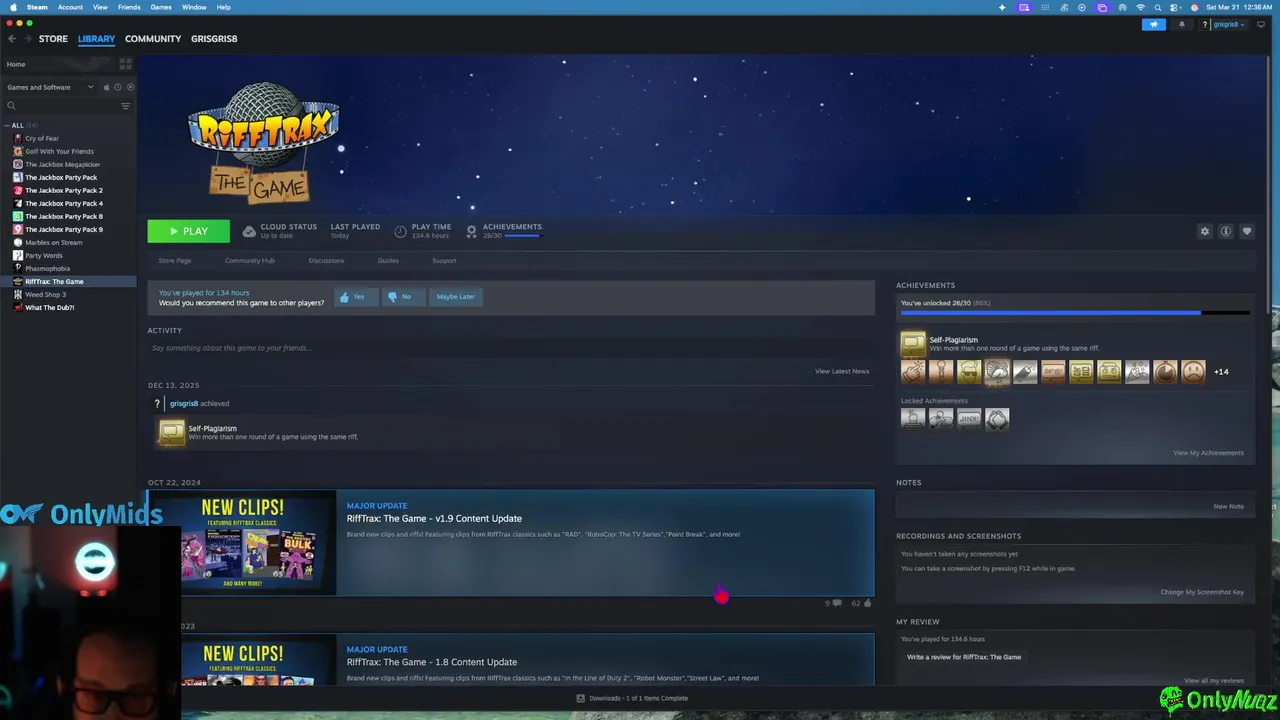Add game to favorites heart icon
This screenshot has height=720, width=1280.
pyautogui.click(x=1247, y=231)
